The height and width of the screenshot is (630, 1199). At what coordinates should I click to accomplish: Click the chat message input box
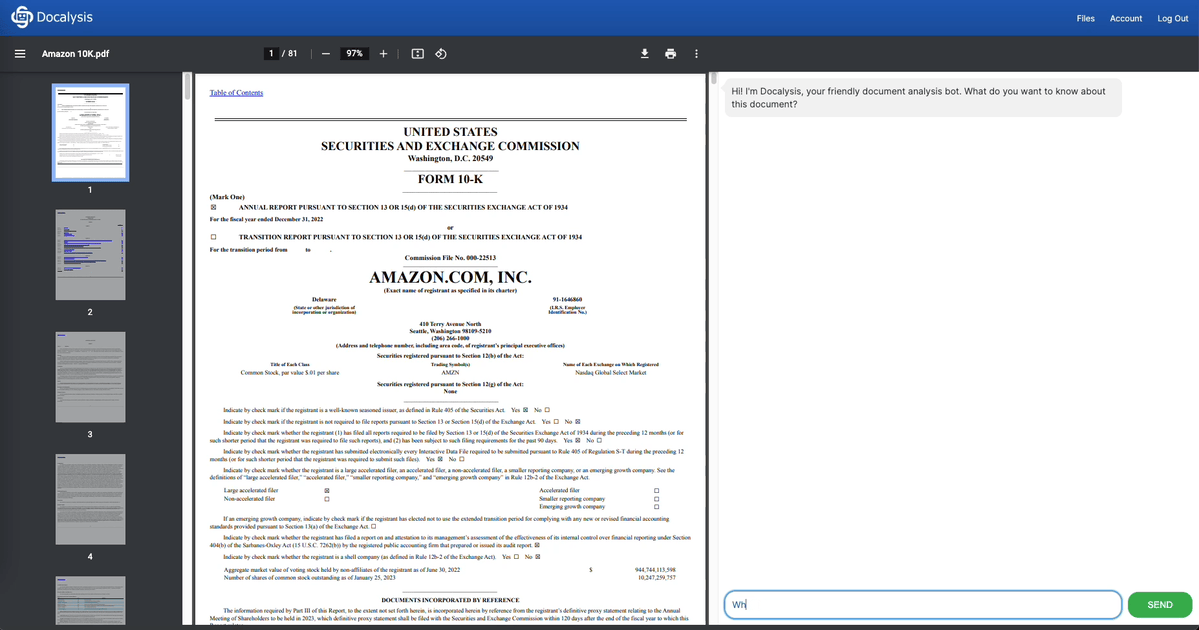[920, 605]
